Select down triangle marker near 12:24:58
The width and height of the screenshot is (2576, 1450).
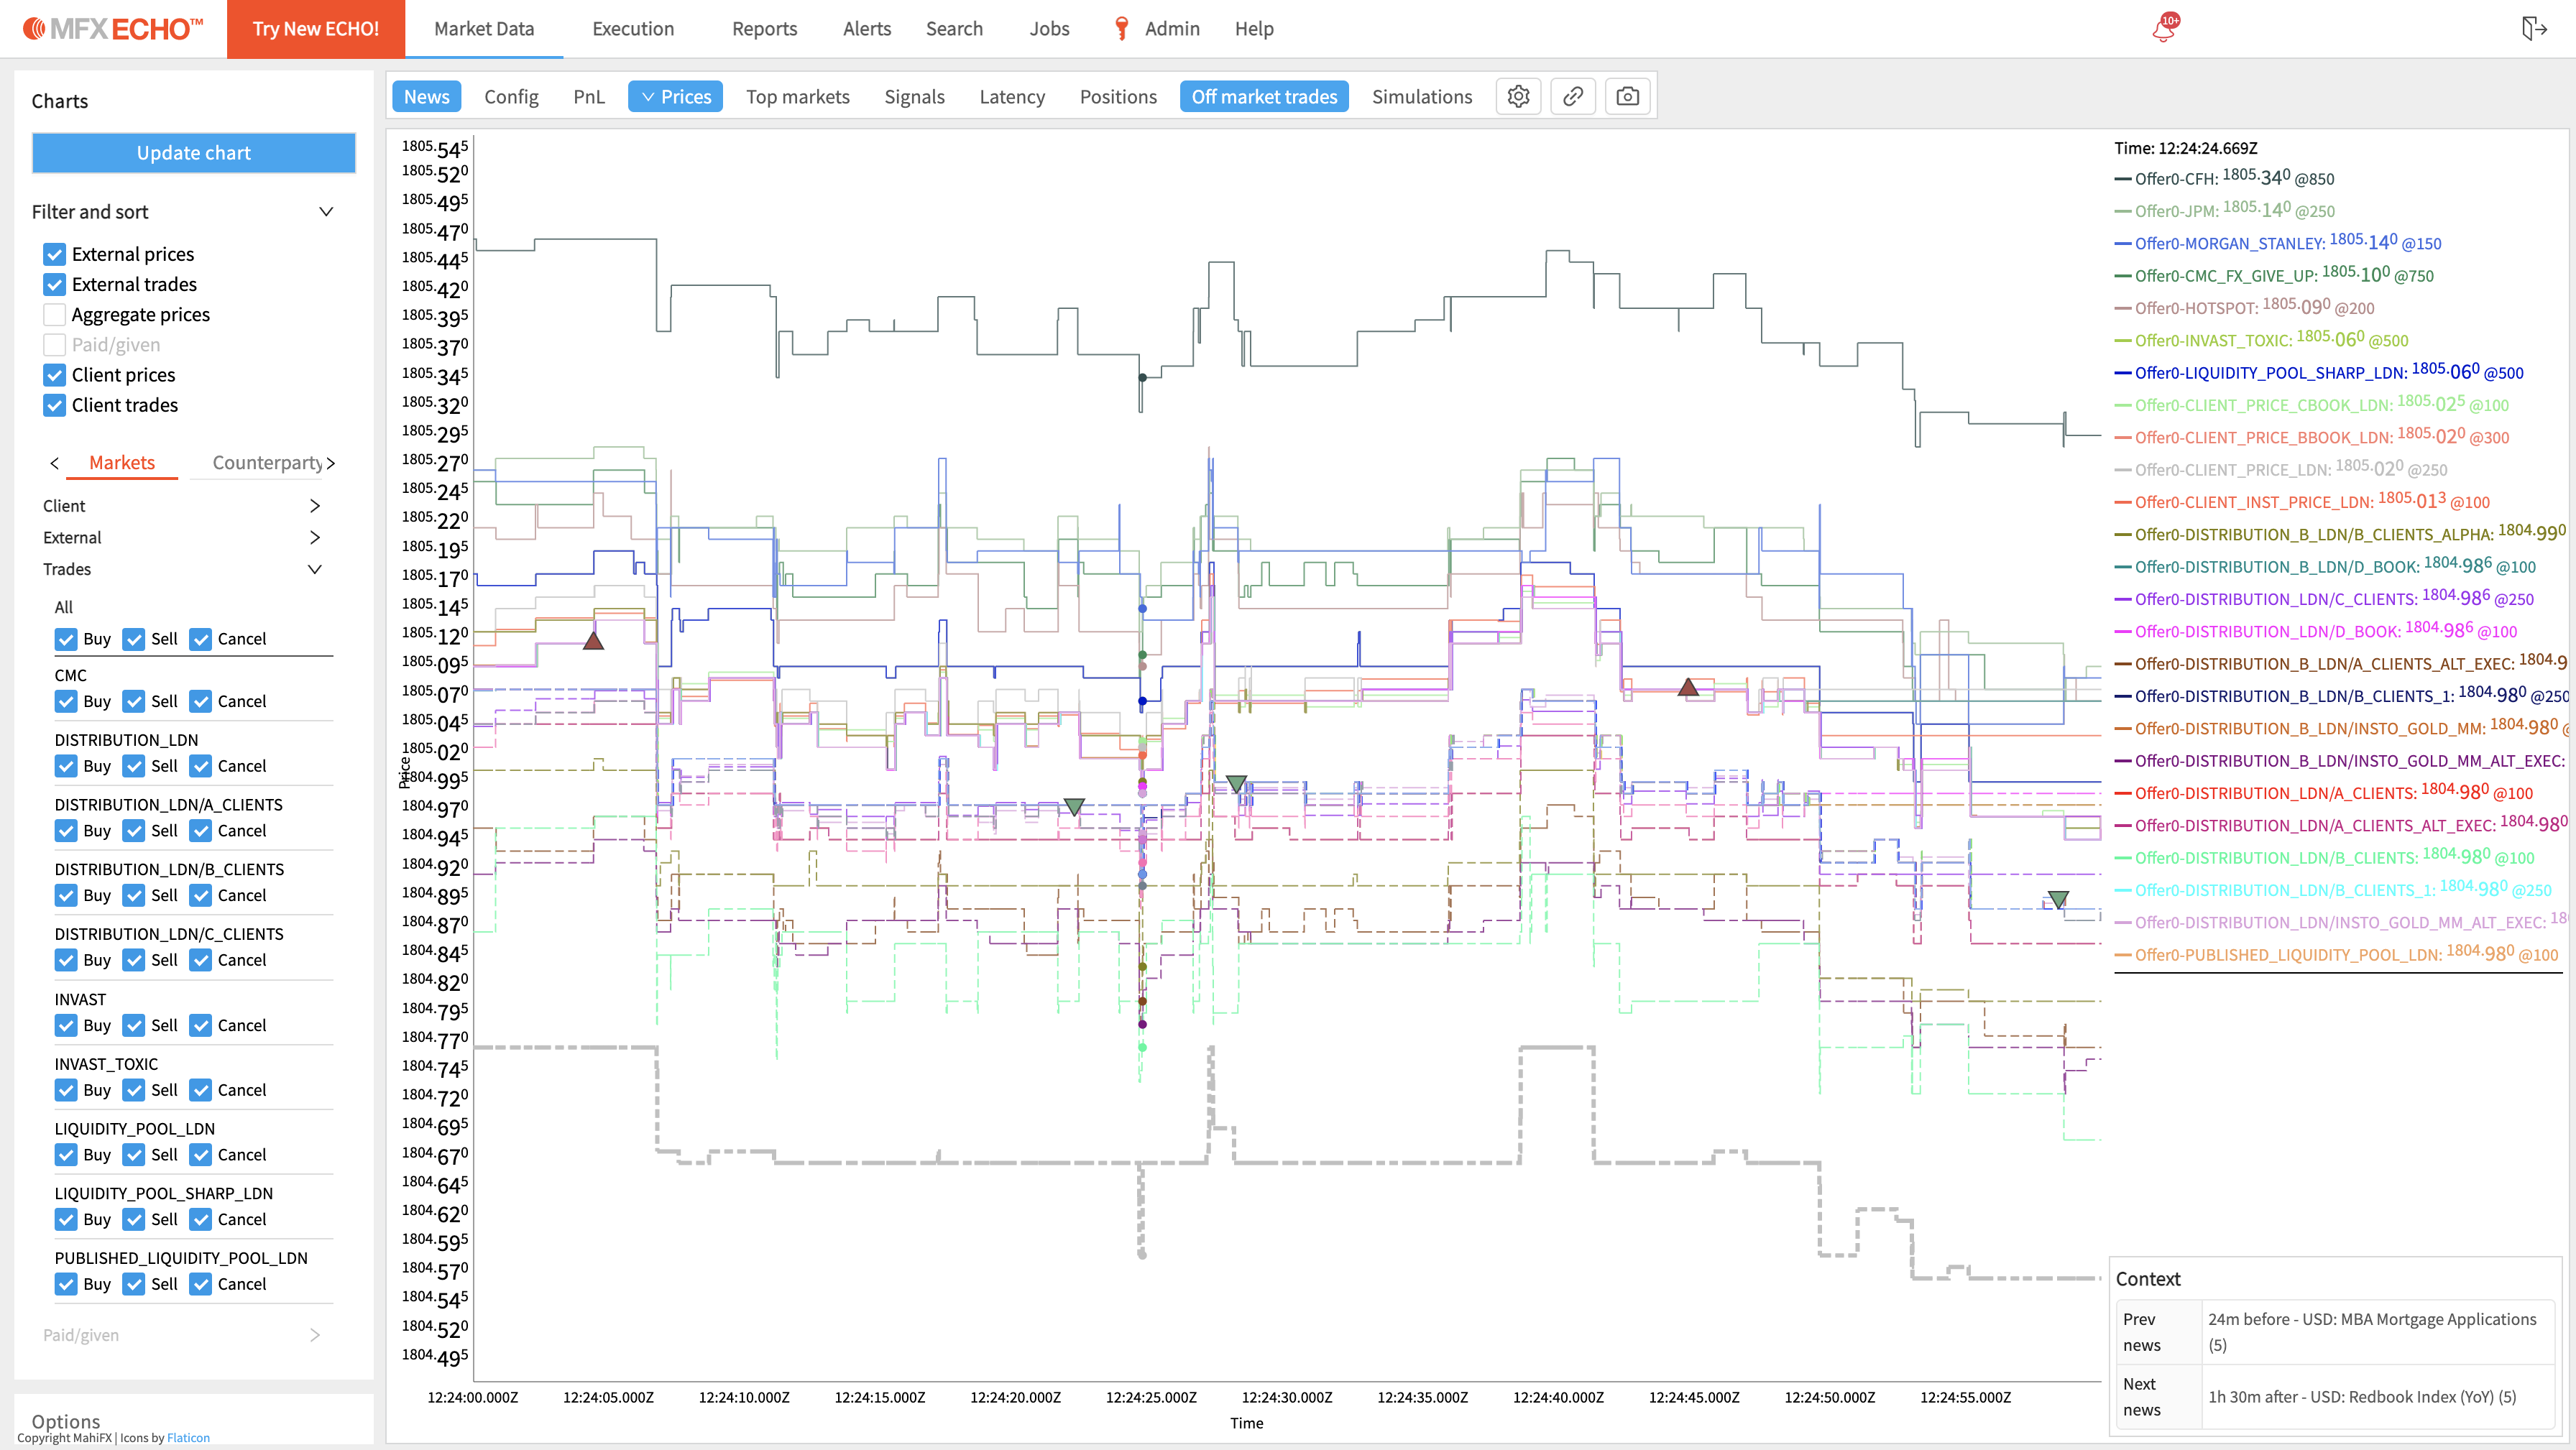coord(2058,899)
